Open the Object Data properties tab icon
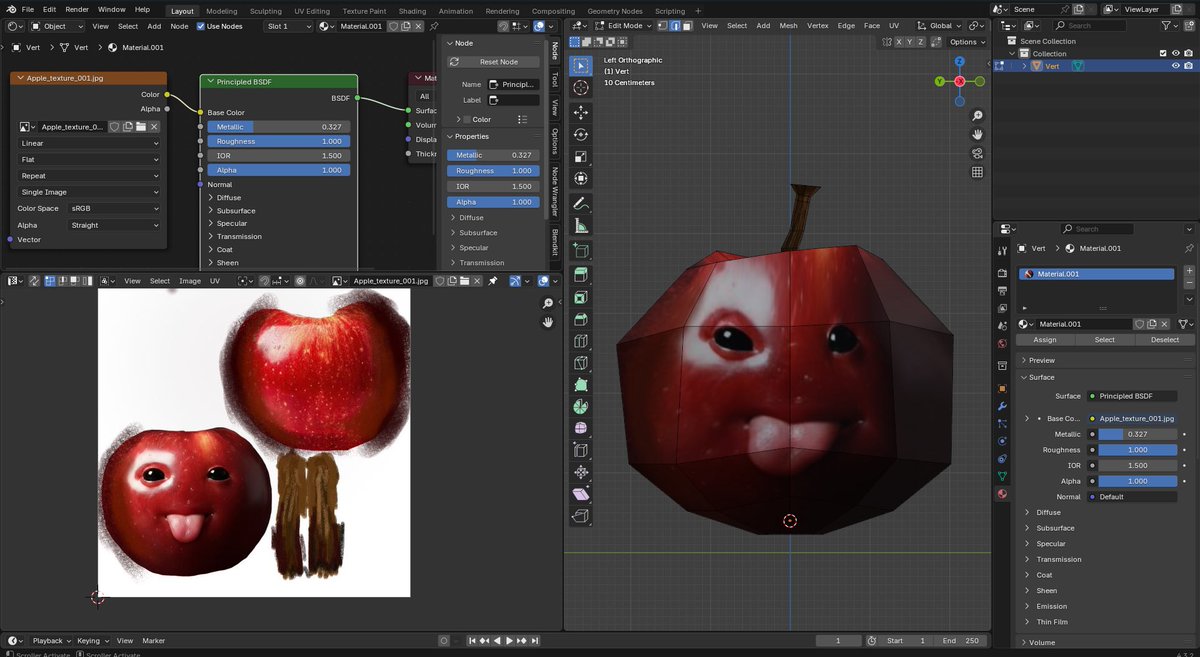The image size is (1200, 657). coord(1002,476)
